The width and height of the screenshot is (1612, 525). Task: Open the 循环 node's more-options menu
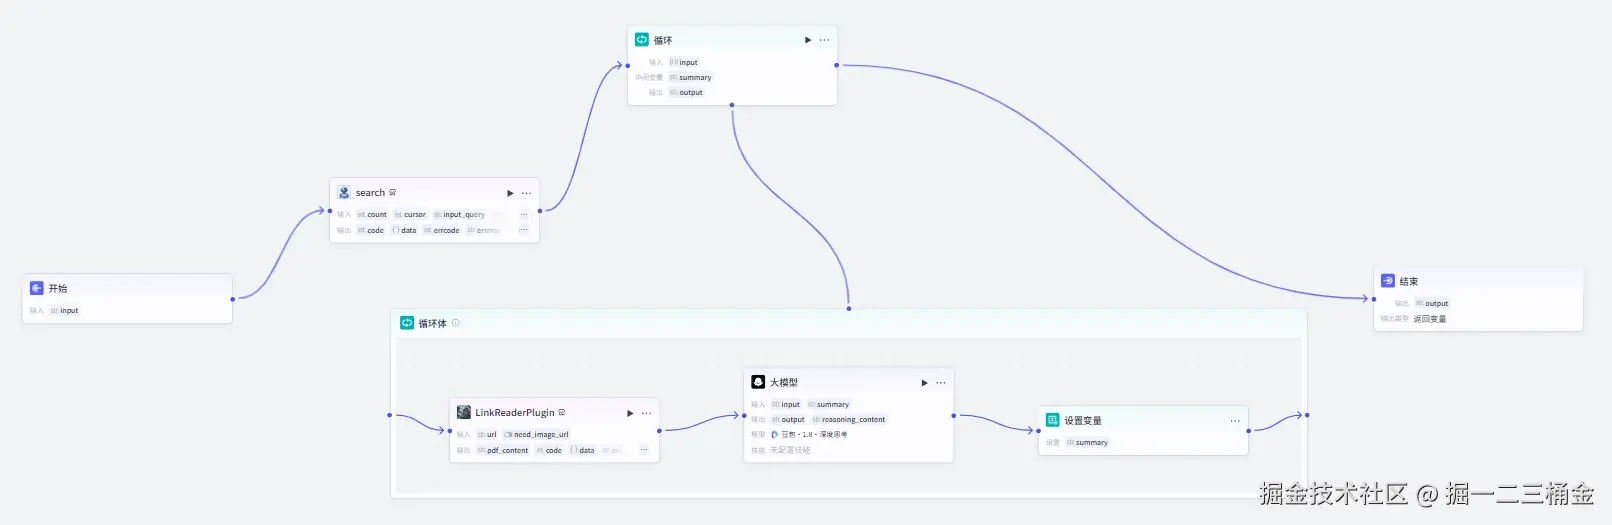tap(824, 40)
